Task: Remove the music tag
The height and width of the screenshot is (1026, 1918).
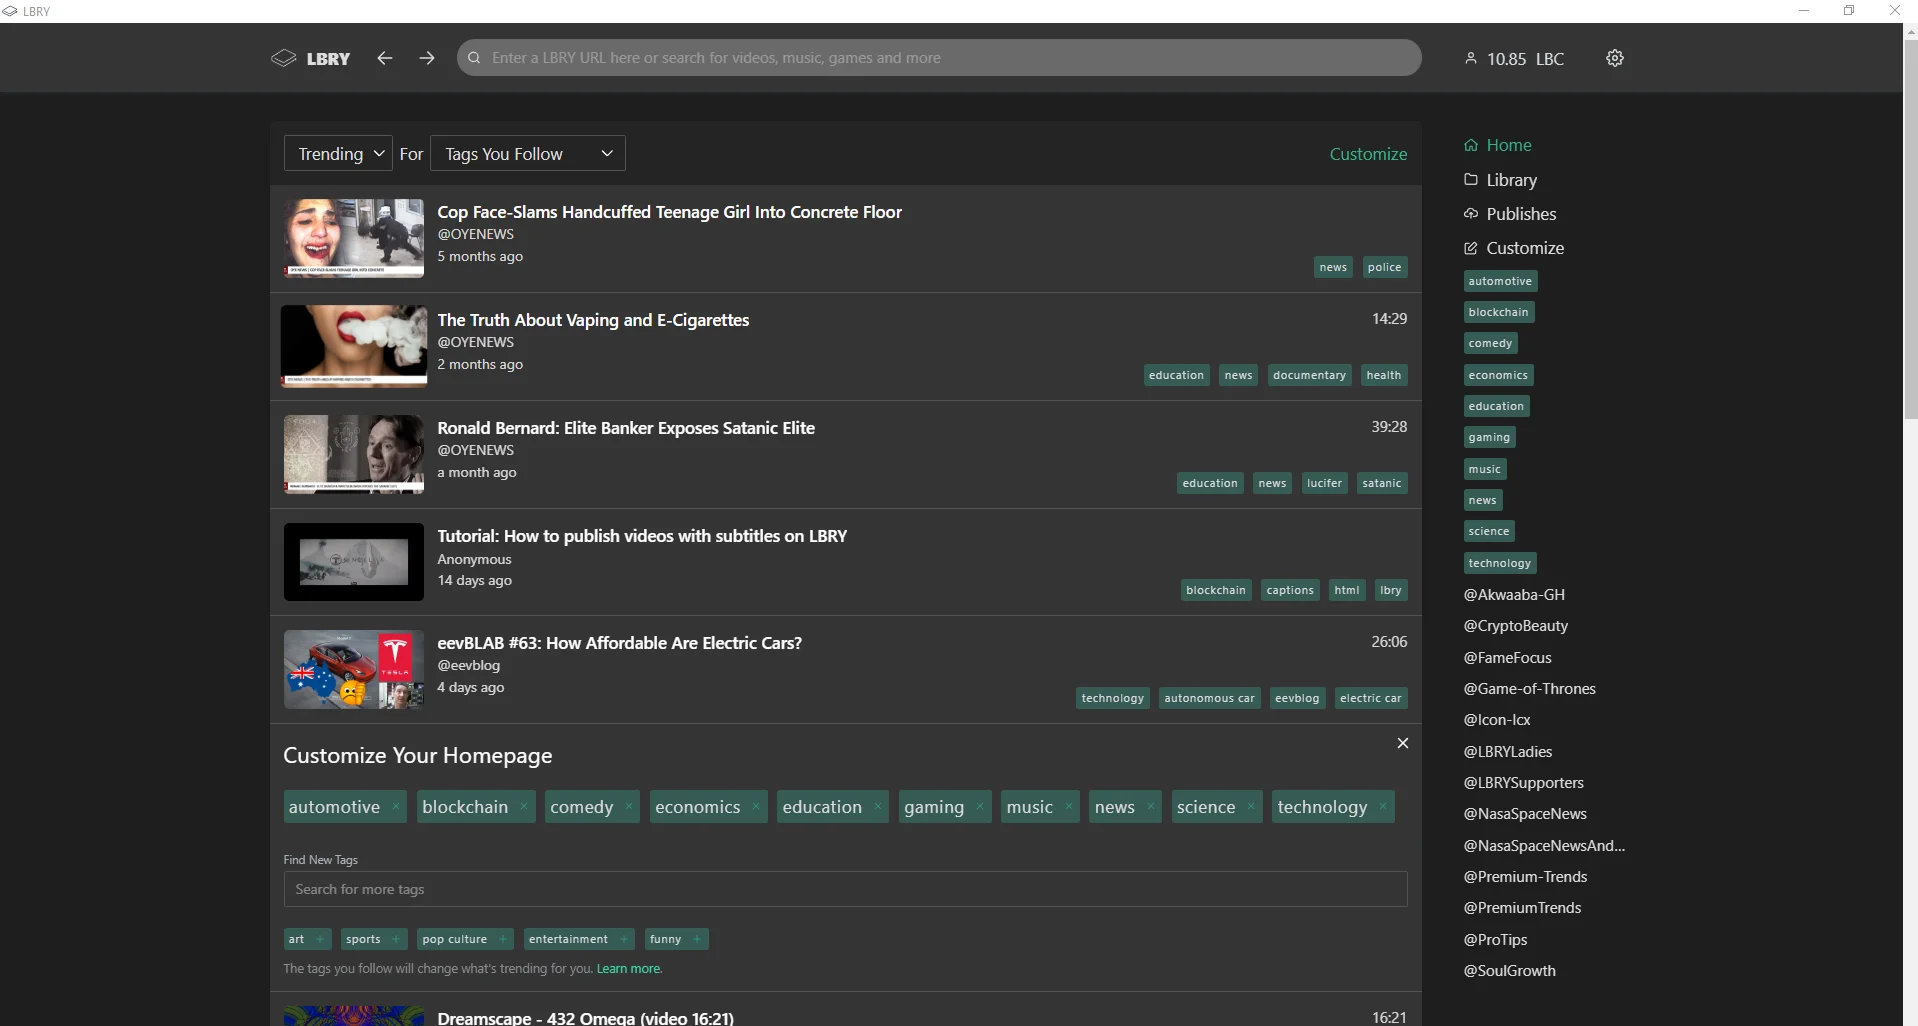Action: click(1069, 807)
